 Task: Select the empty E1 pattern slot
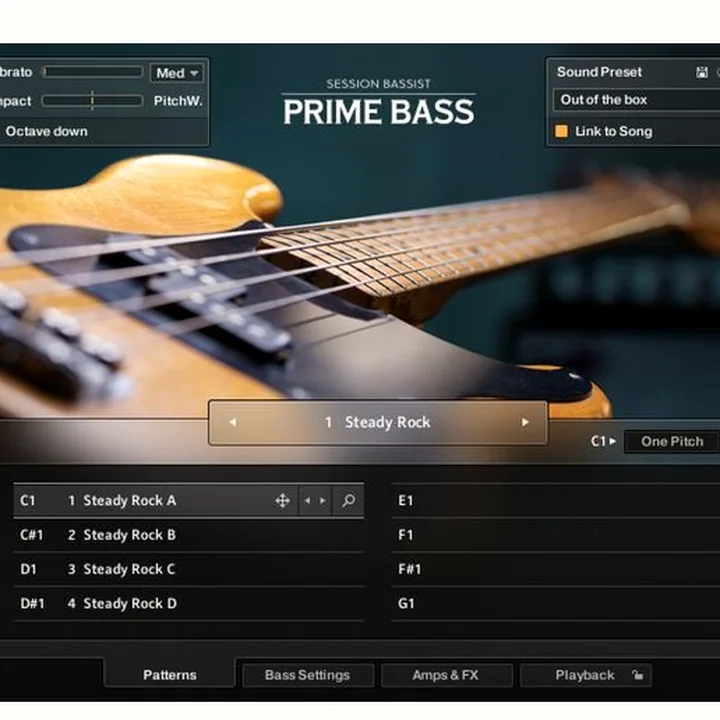pyautogui.click(x=556, y=501)
